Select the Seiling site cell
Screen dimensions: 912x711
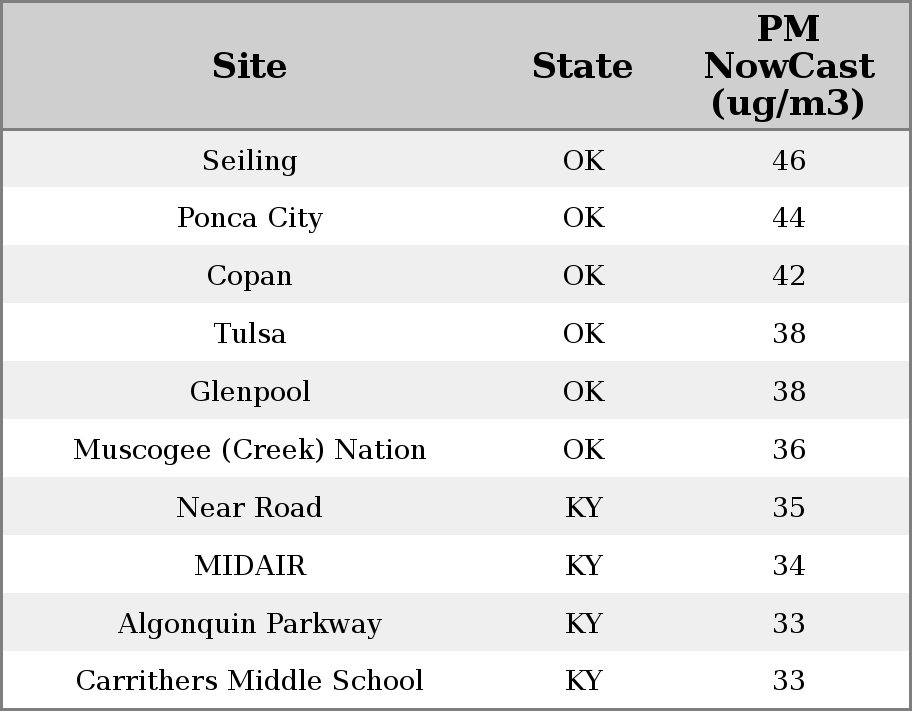[x=249, y=161]
